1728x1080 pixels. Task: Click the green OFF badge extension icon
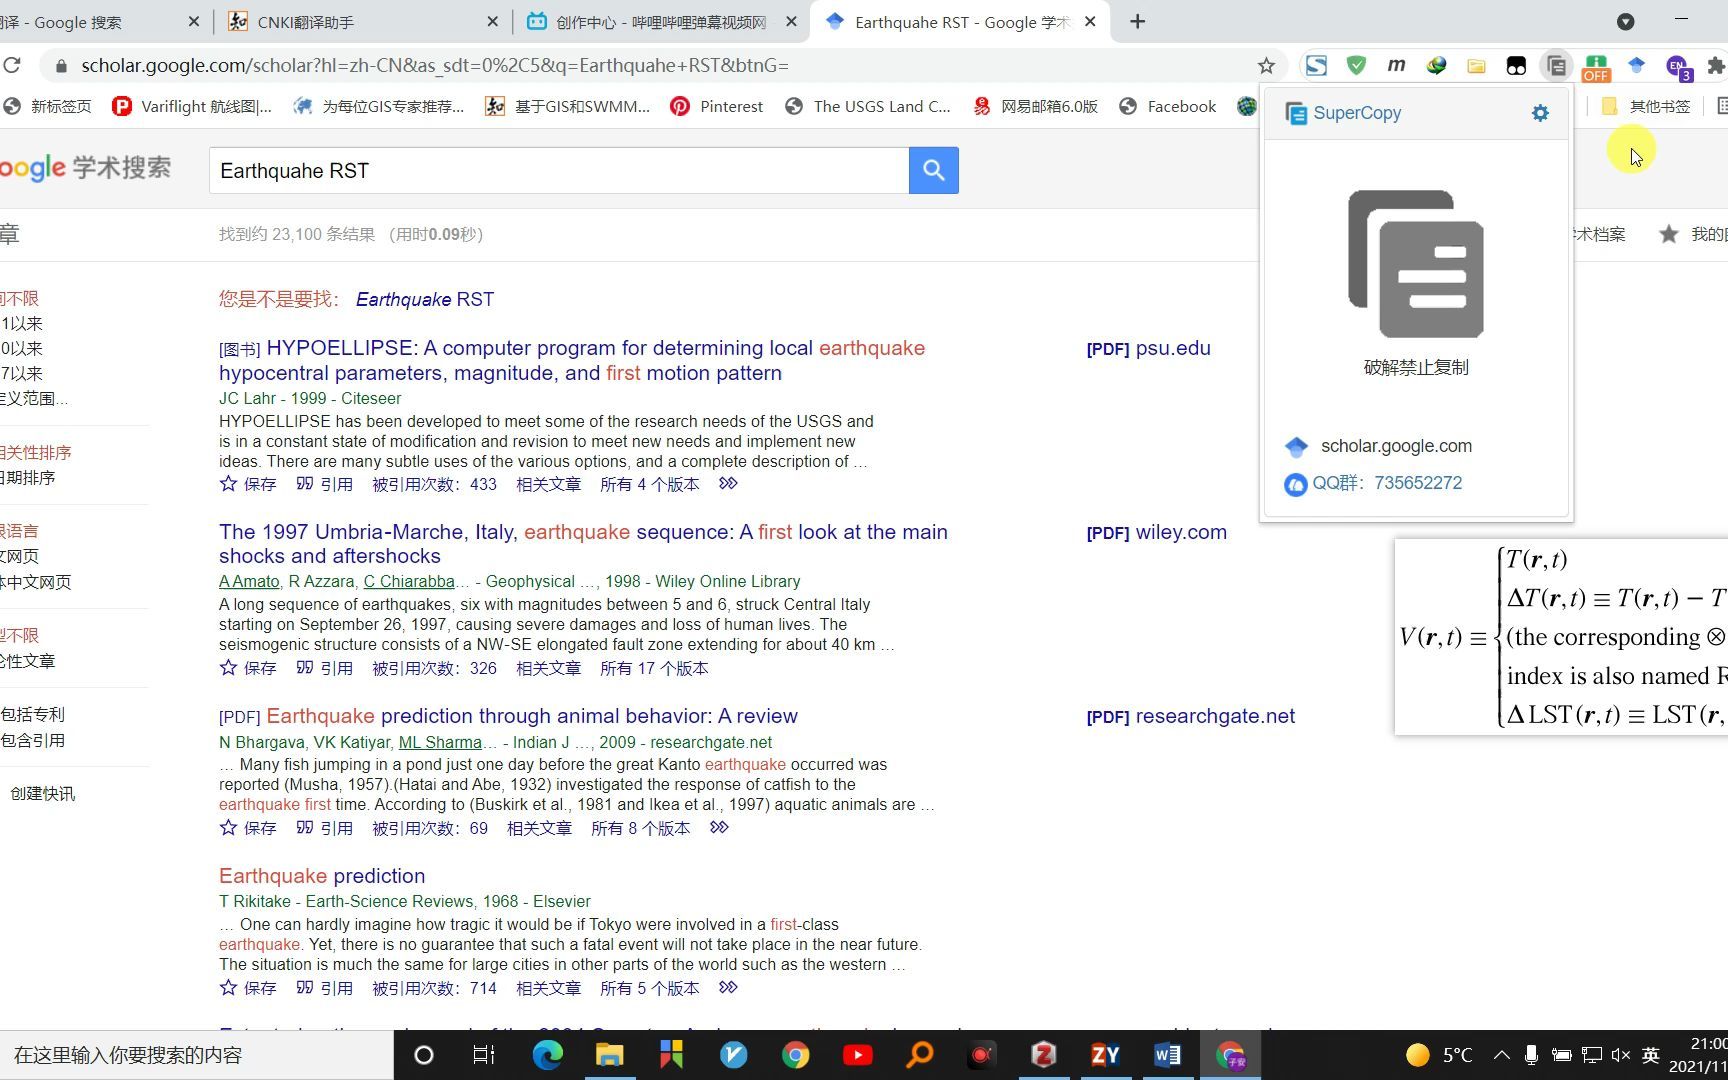[x=1596, y=67]
